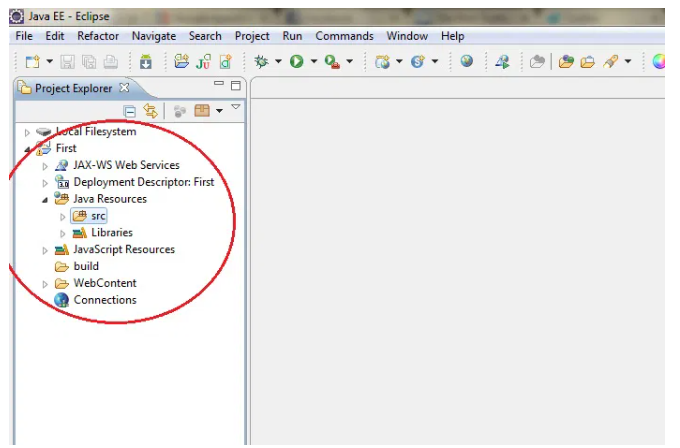Maximize the Project Explorer panel
Image resolution: width=680 pixels, height=448 pixels.
236,87
